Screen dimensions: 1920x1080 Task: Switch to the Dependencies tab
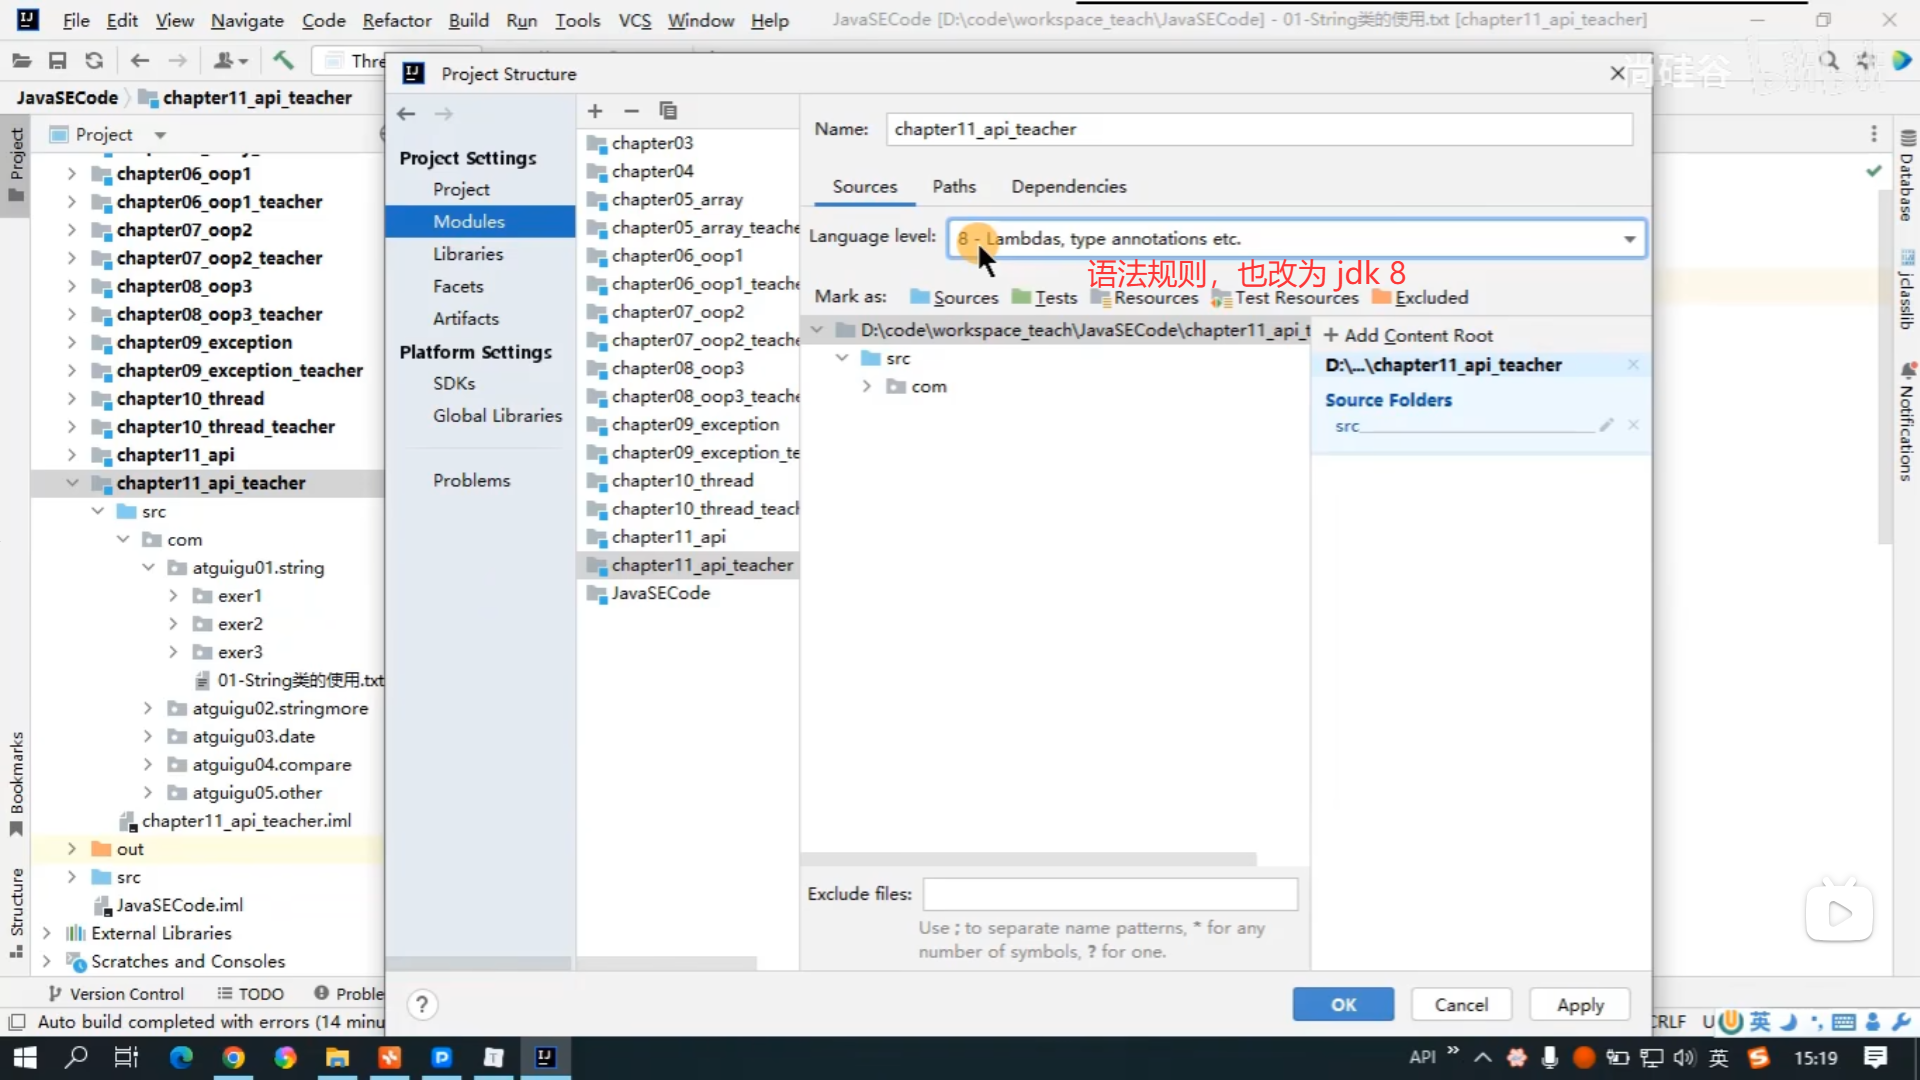click(x=1068, y=187)
